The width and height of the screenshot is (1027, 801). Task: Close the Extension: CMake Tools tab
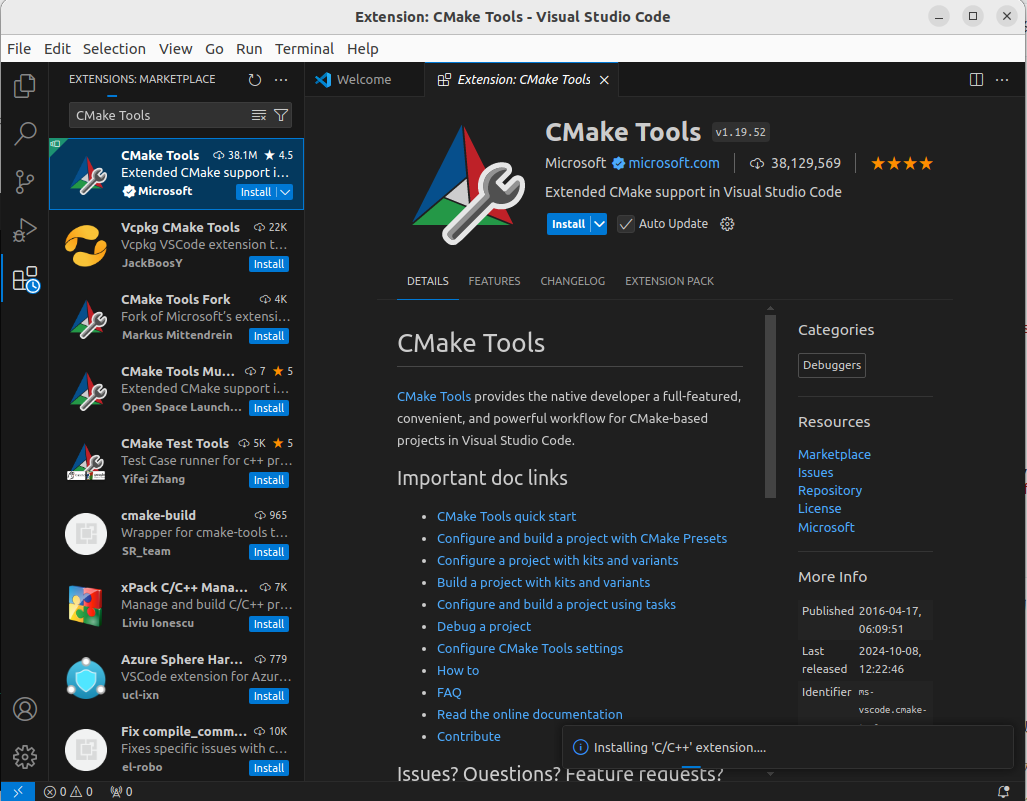click(x=604, y=79)
